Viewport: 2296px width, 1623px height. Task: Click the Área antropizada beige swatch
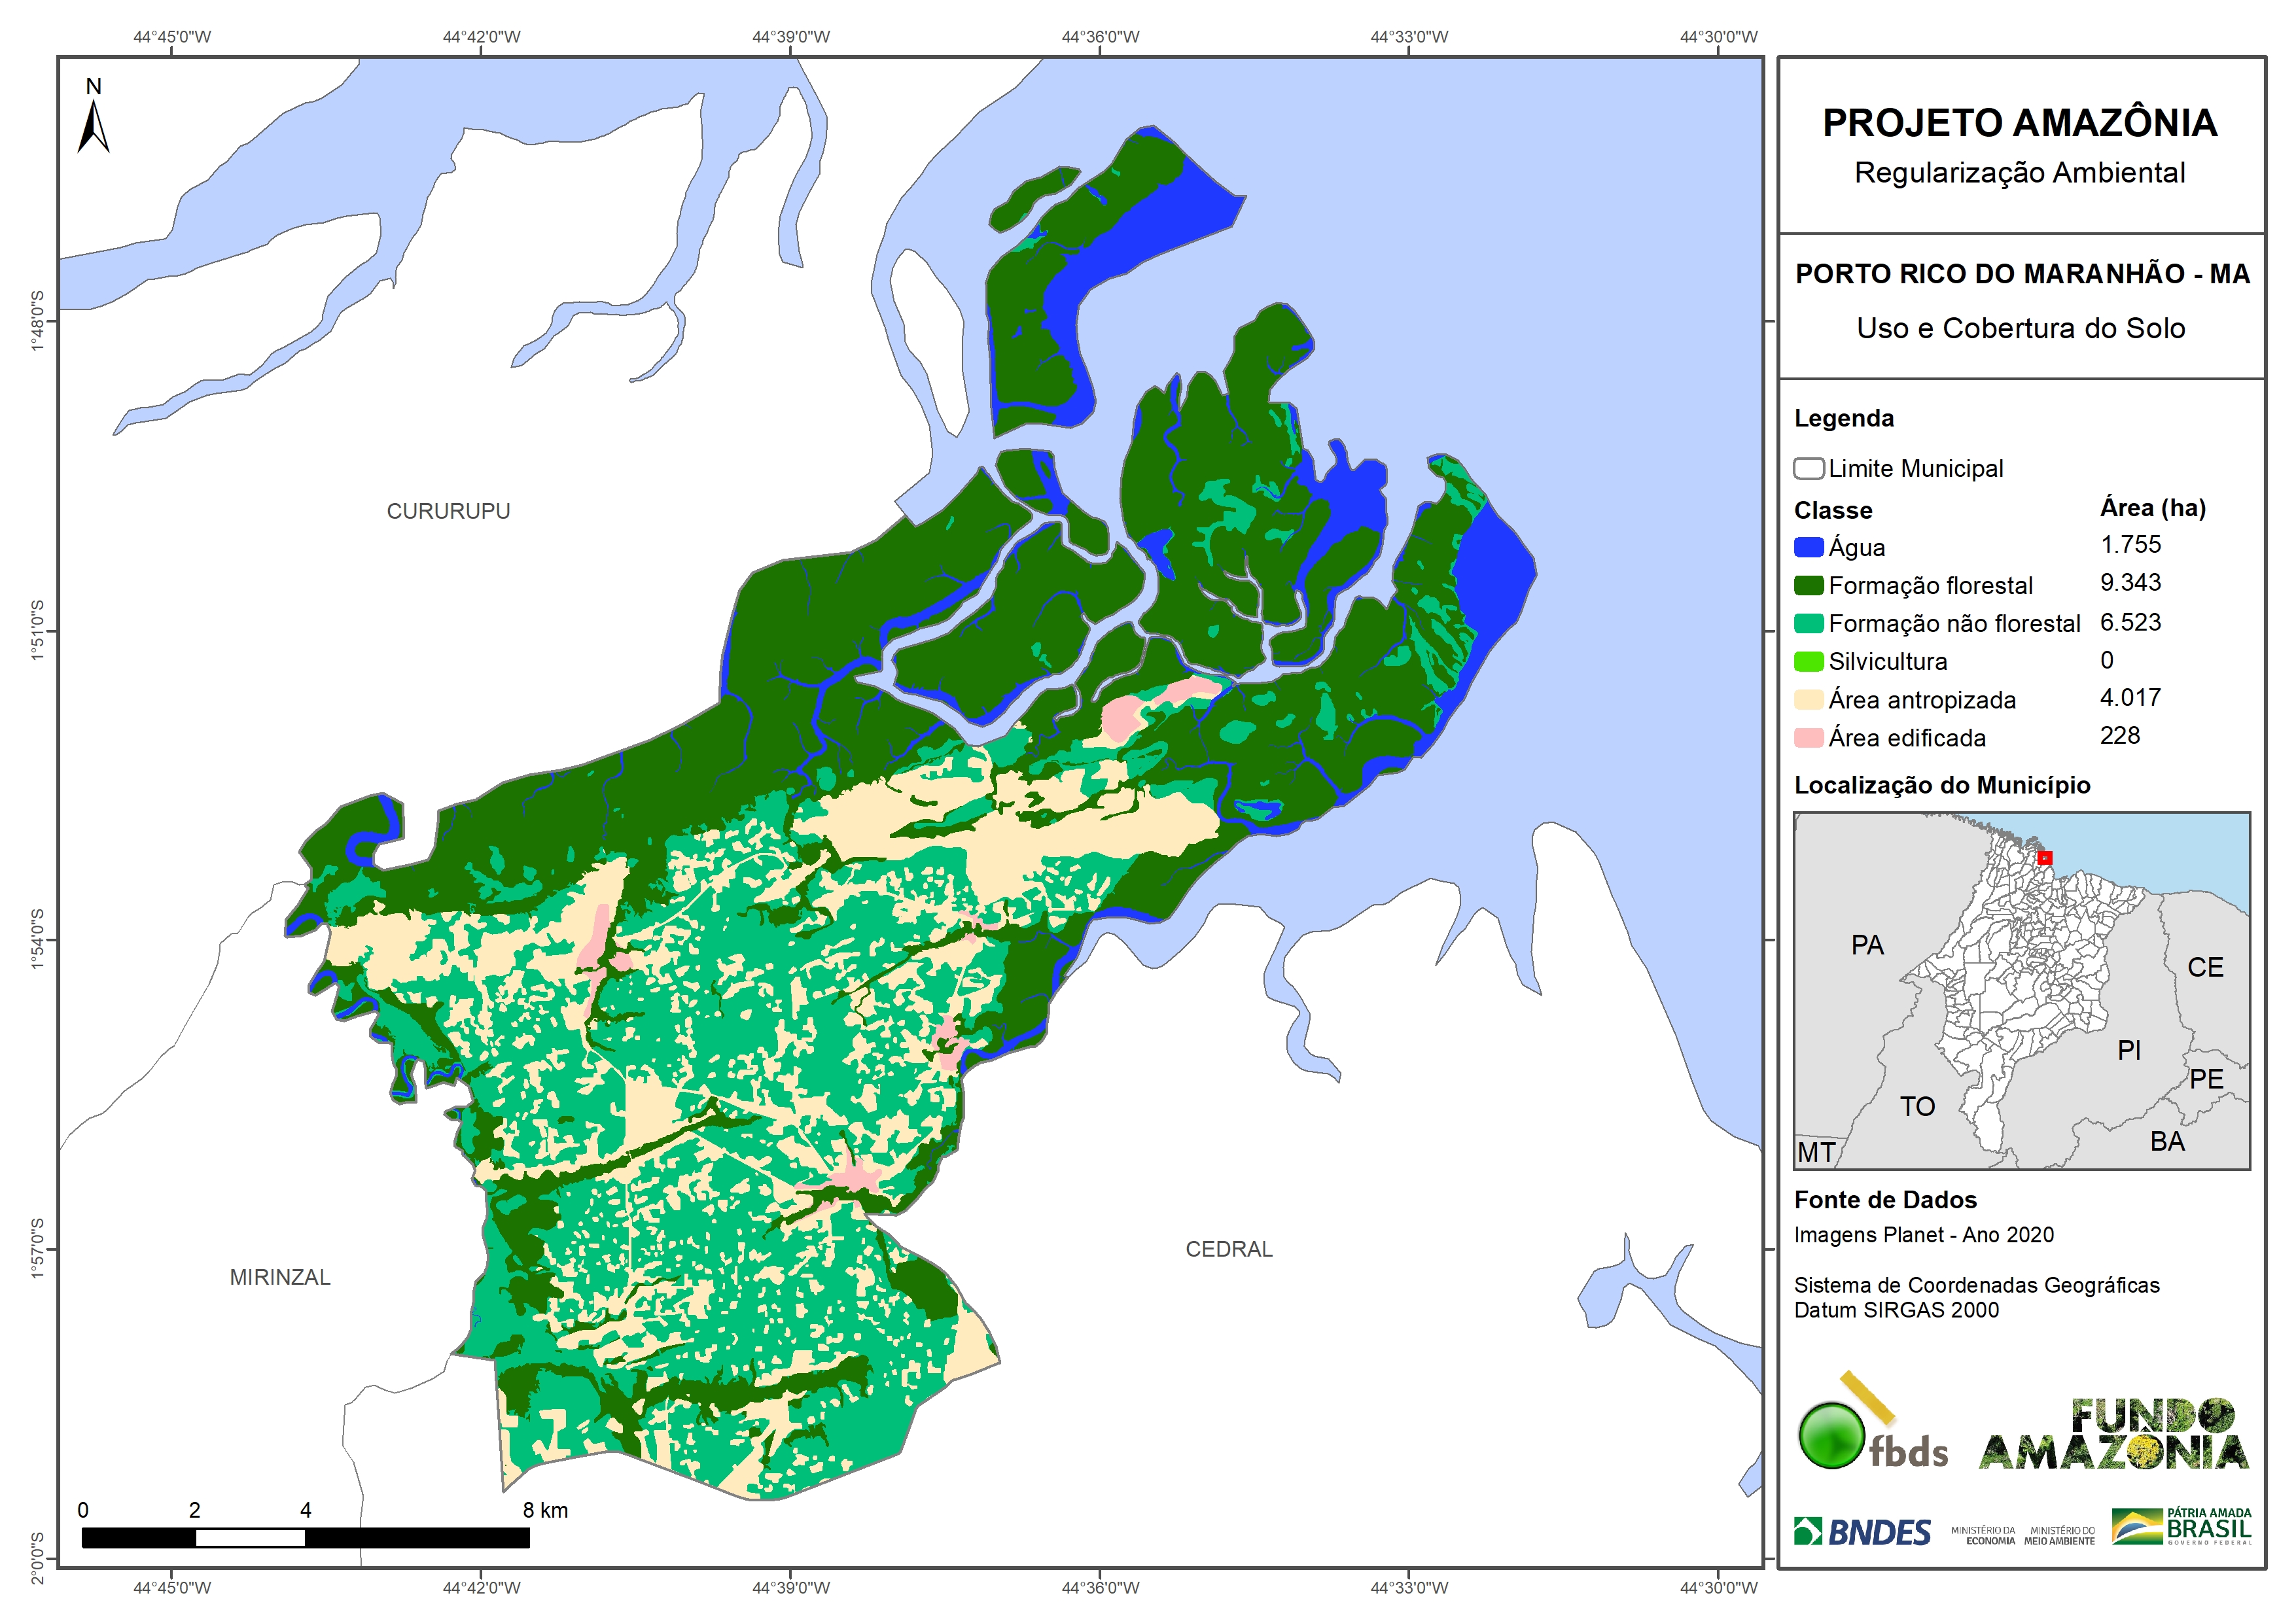point(1808,699)
